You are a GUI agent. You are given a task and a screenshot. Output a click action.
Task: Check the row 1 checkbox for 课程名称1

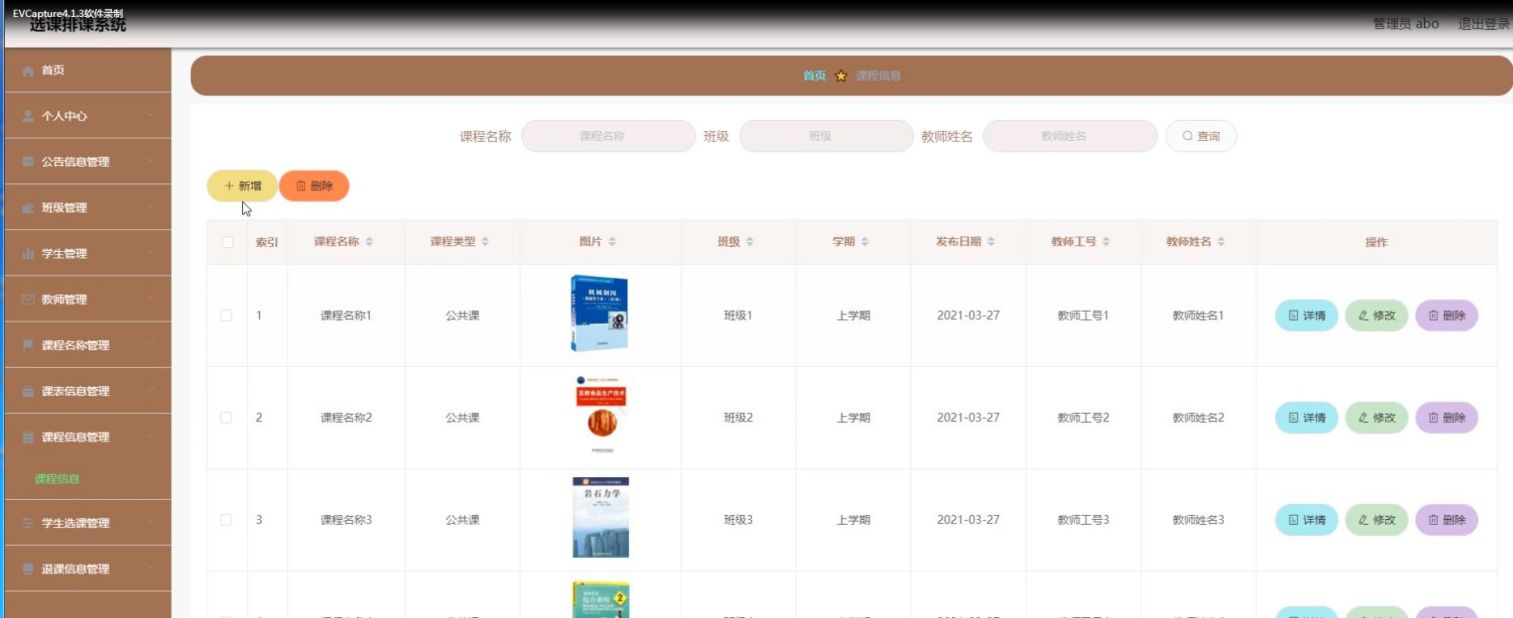click(226, 316)
